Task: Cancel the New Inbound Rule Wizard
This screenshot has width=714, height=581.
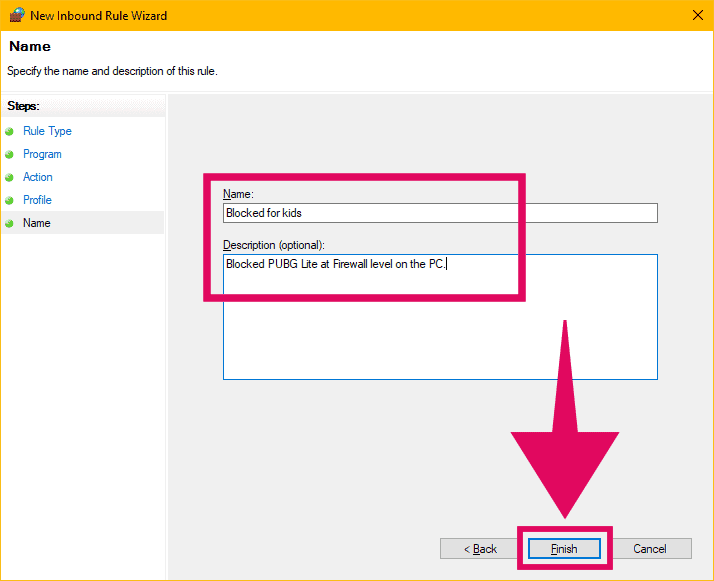Action: [650, 549]
